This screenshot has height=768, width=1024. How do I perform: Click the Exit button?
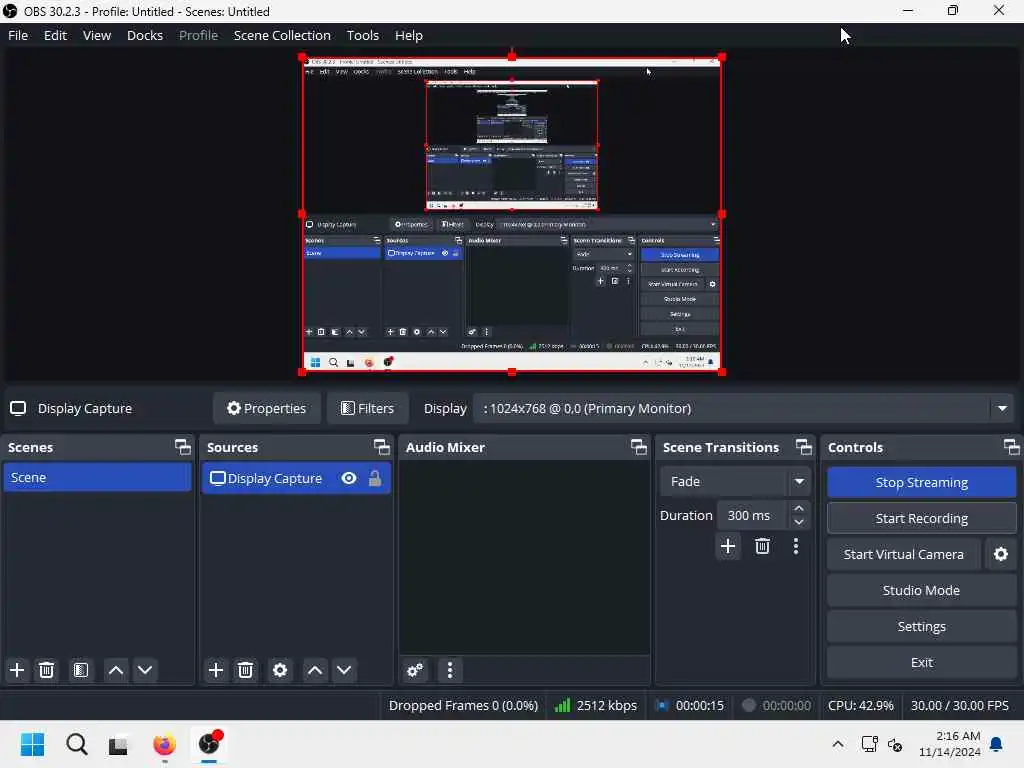921,662
